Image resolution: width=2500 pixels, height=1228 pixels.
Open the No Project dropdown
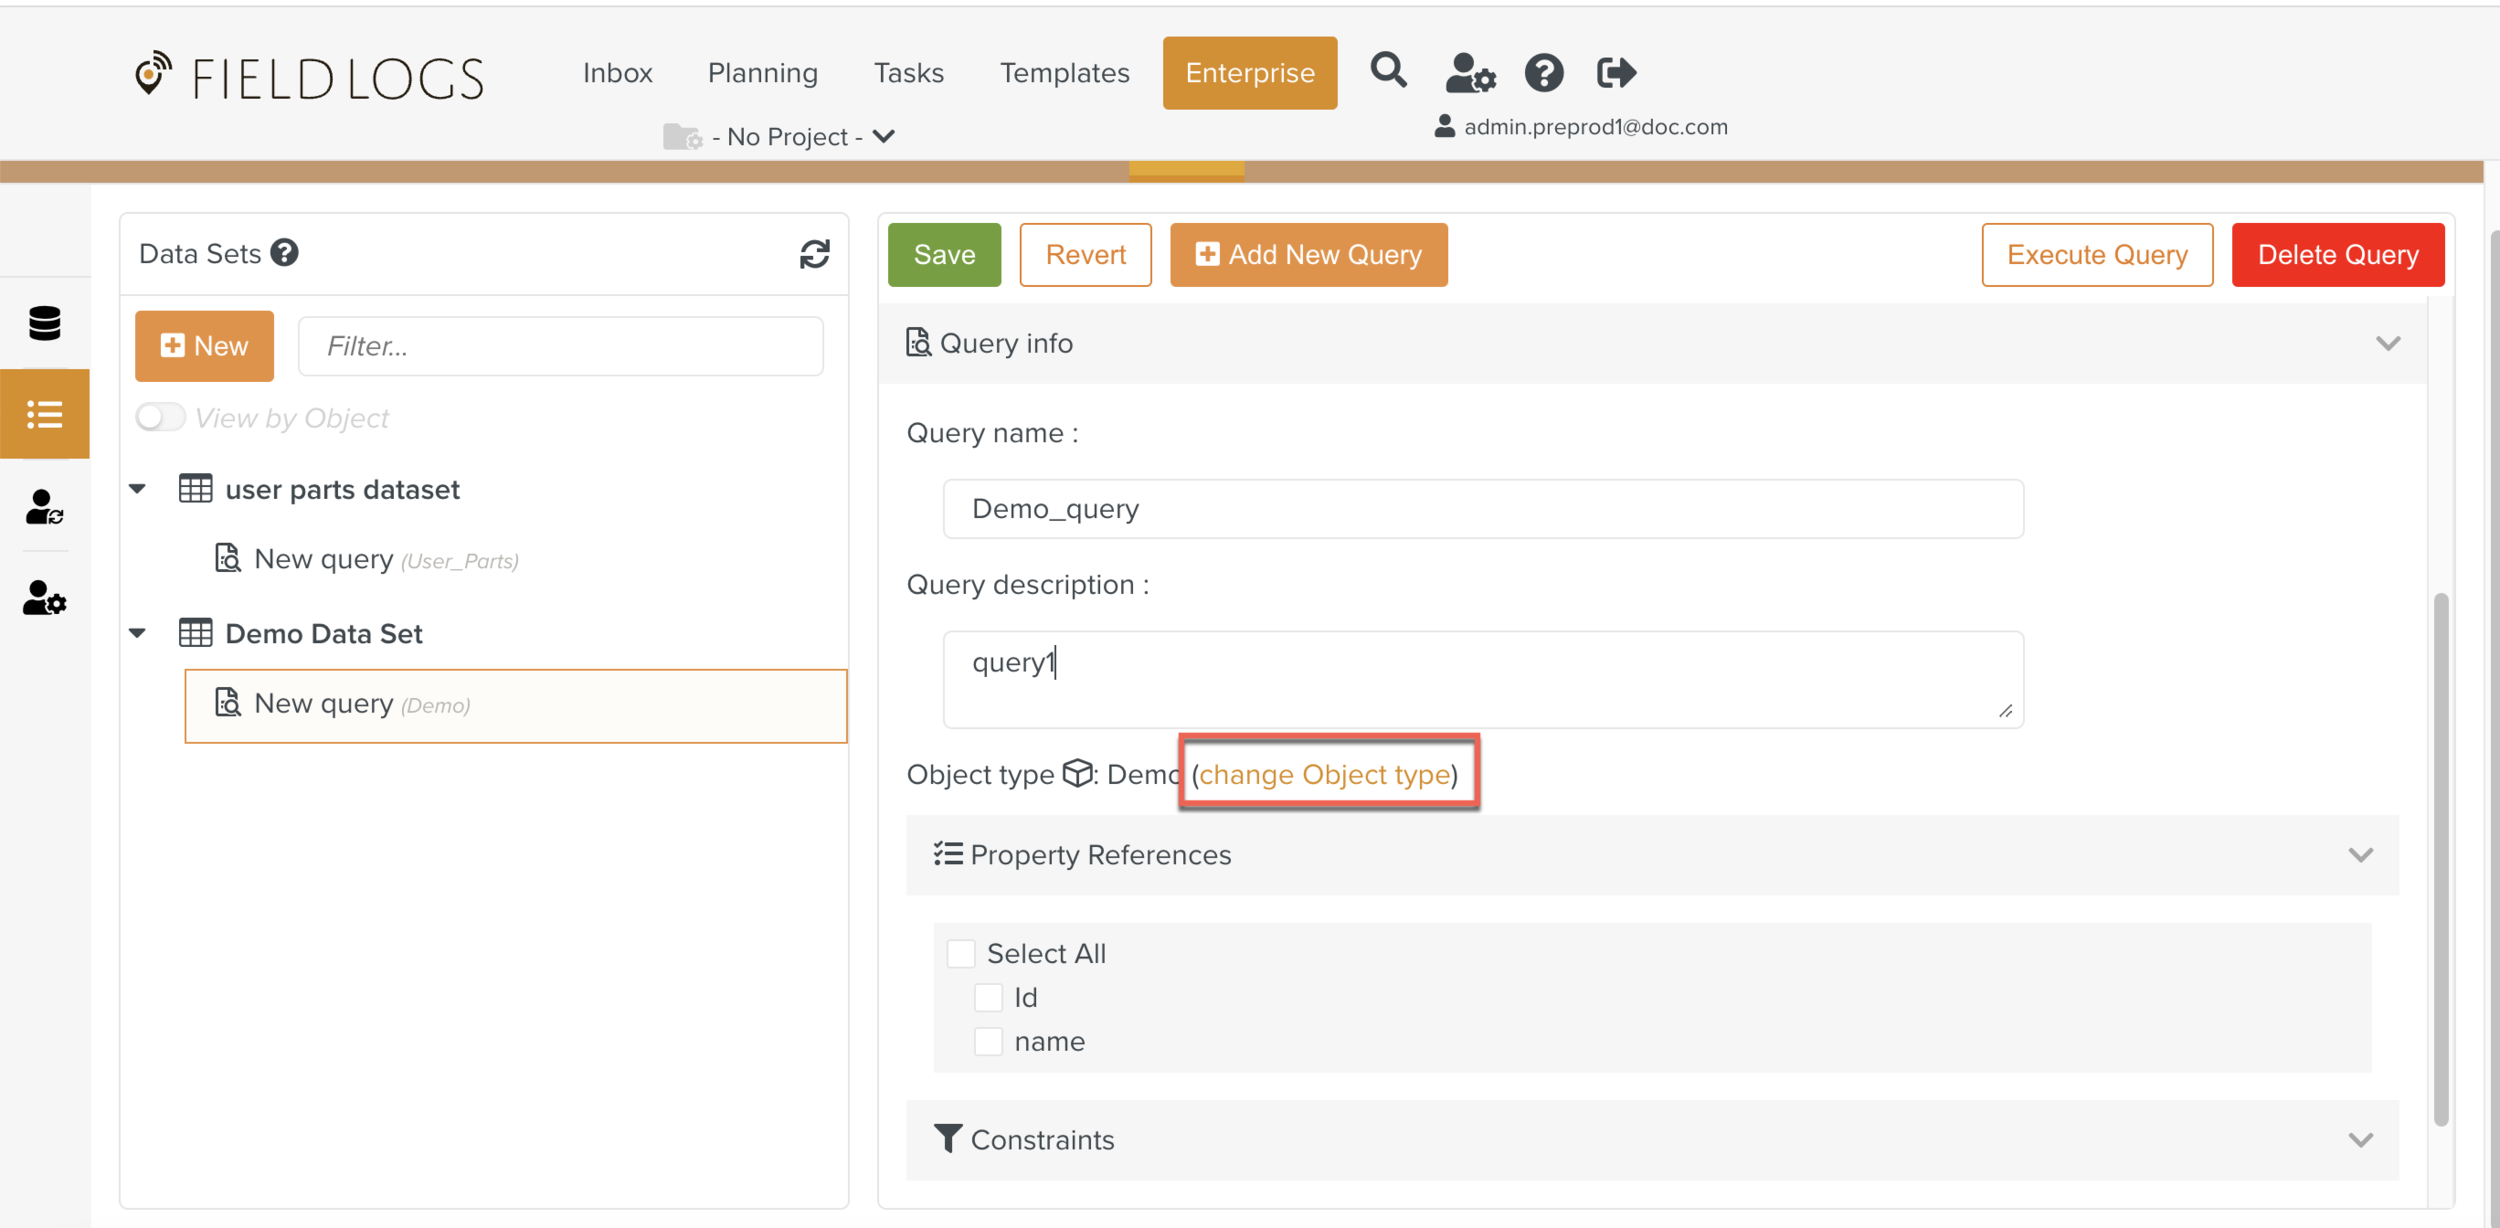800,136
